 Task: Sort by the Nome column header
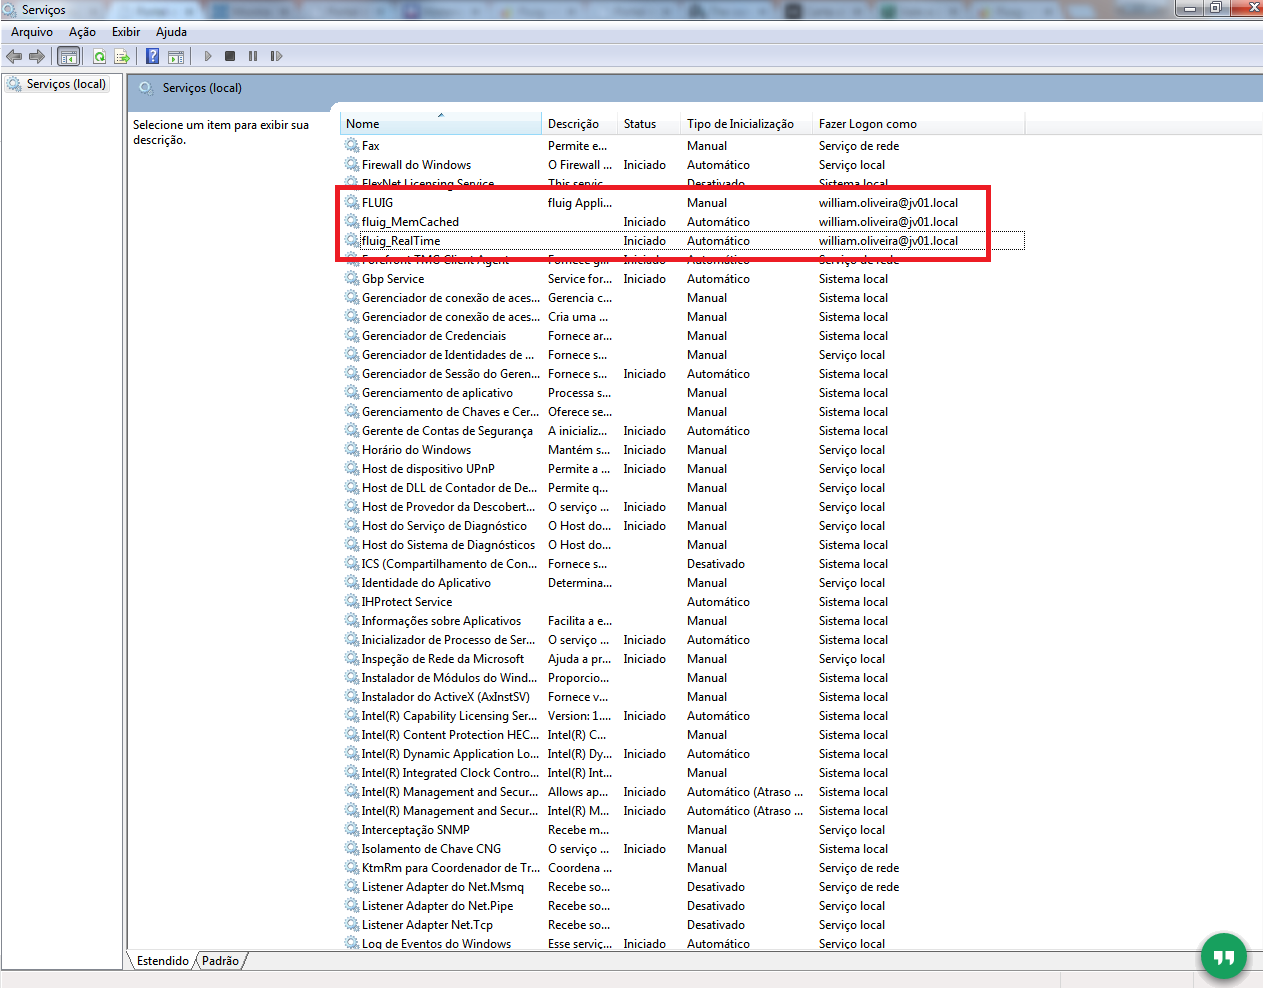pos(441,124)
